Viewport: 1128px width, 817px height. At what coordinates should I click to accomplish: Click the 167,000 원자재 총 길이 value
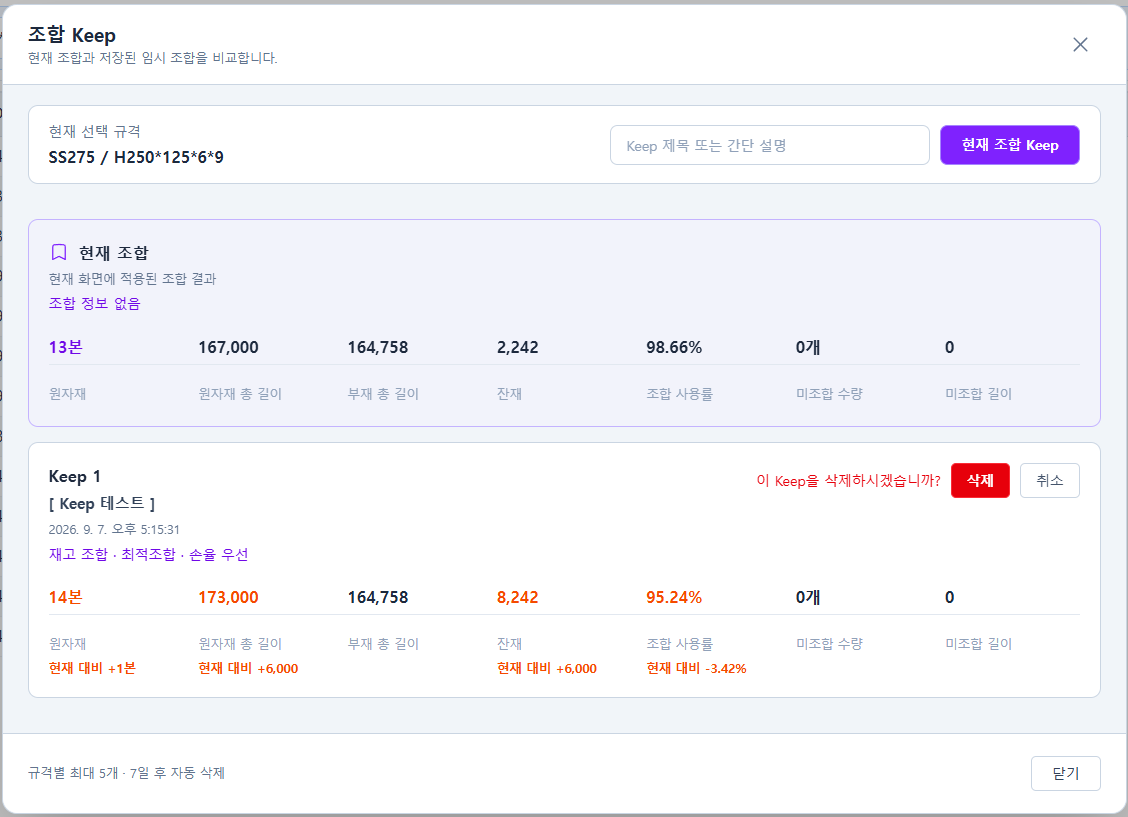coord(228,347)
